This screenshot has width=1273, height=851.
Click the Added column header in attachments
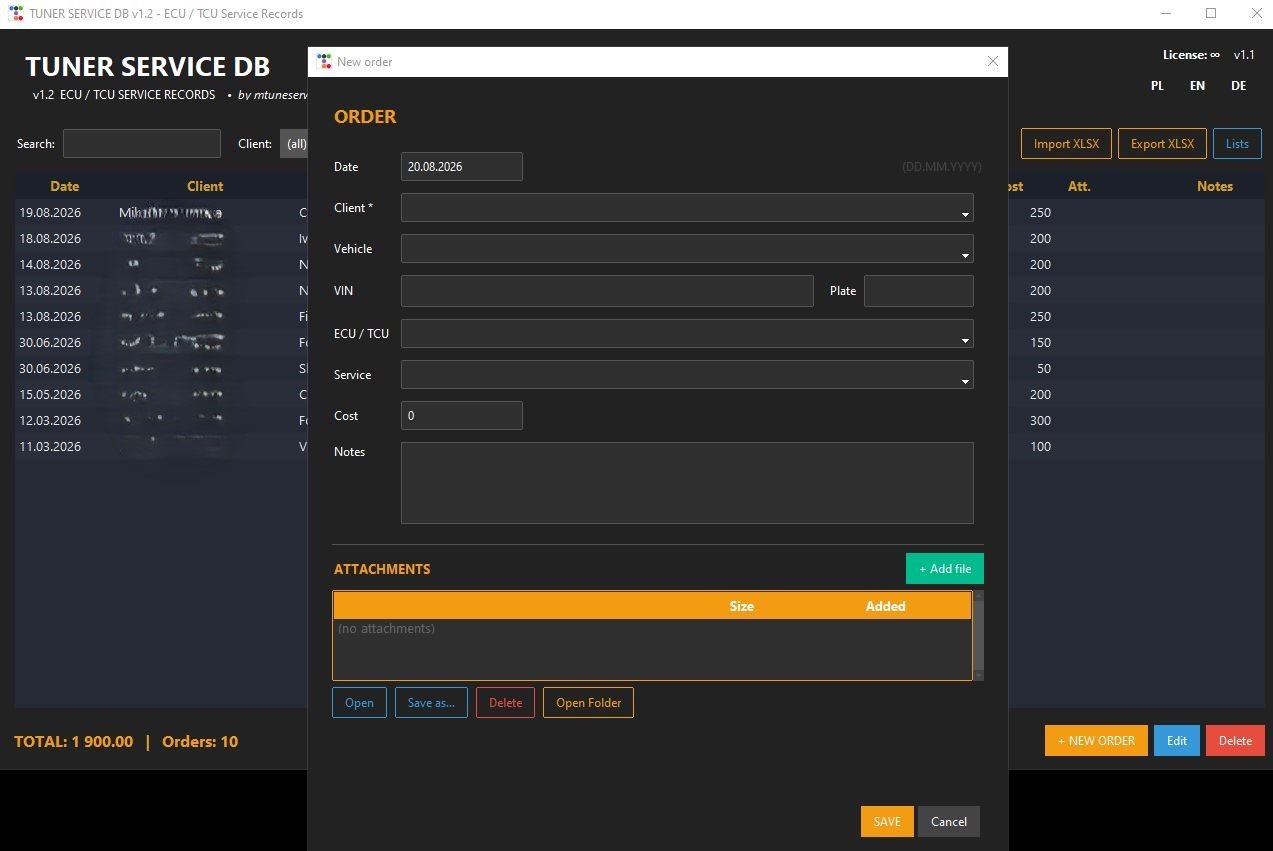click(885, 606)
